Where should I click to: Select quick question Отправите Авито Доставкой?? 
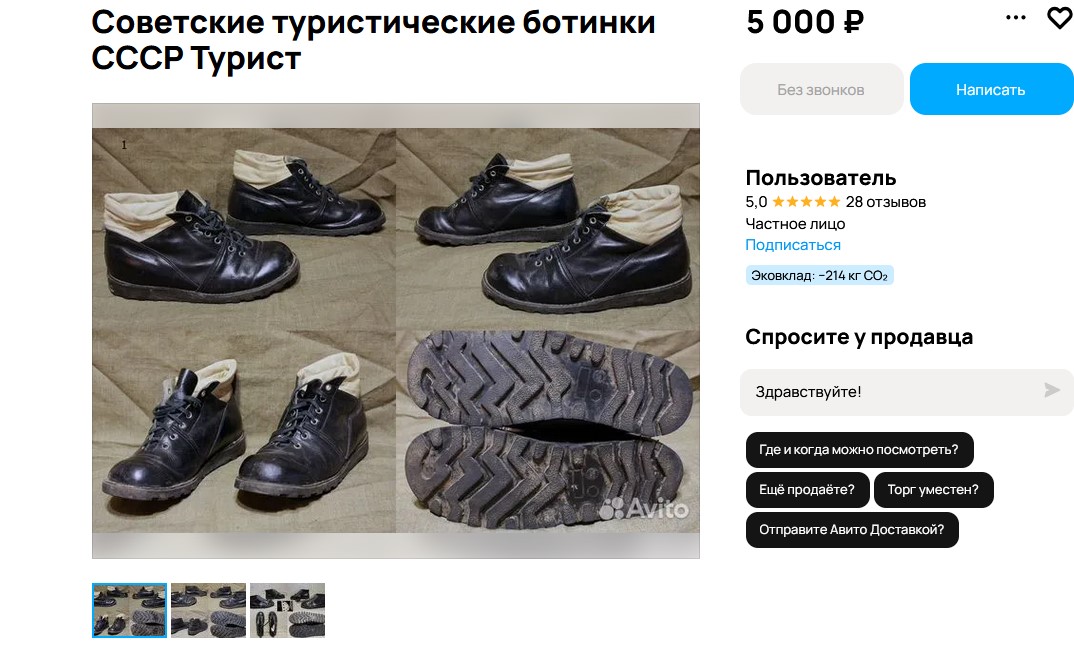pyautogui.click(x=851, y=530)
